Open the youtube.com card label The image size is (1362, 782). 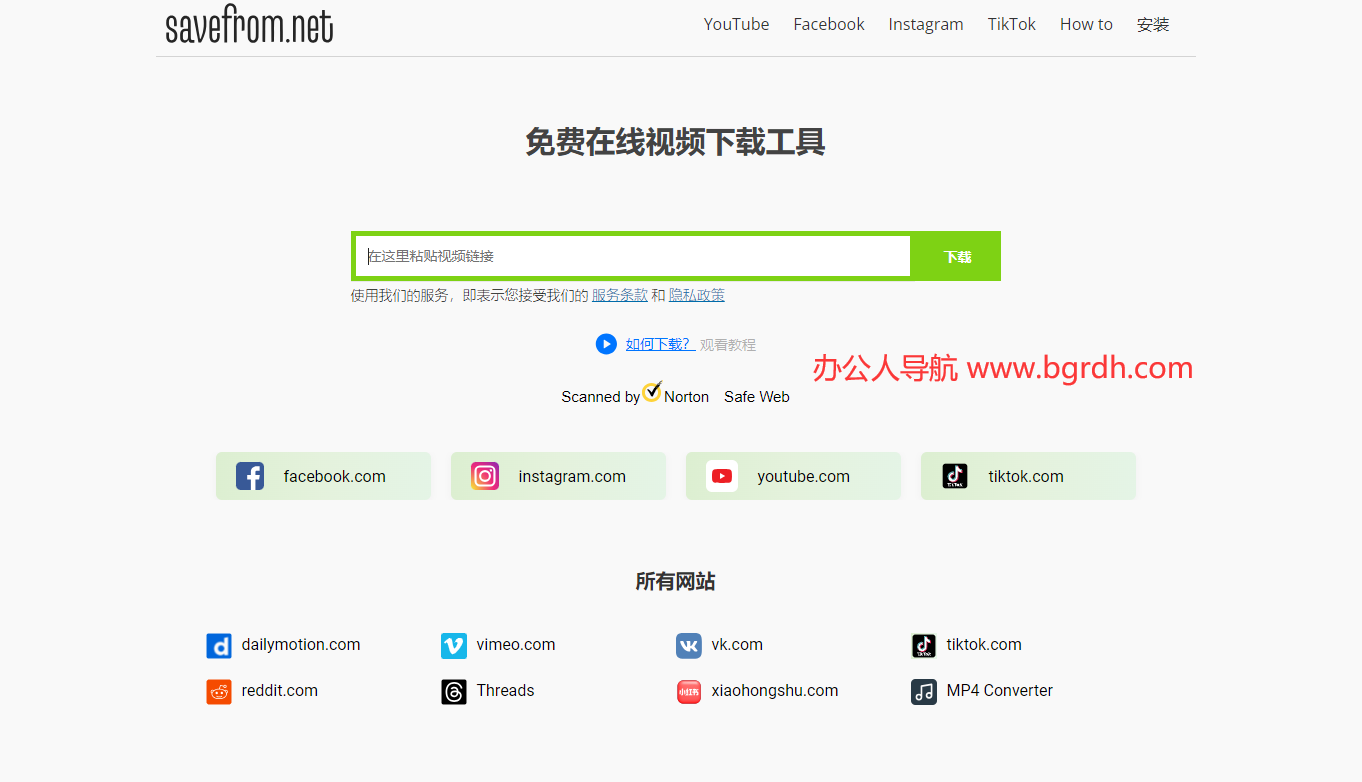[803, 476]
